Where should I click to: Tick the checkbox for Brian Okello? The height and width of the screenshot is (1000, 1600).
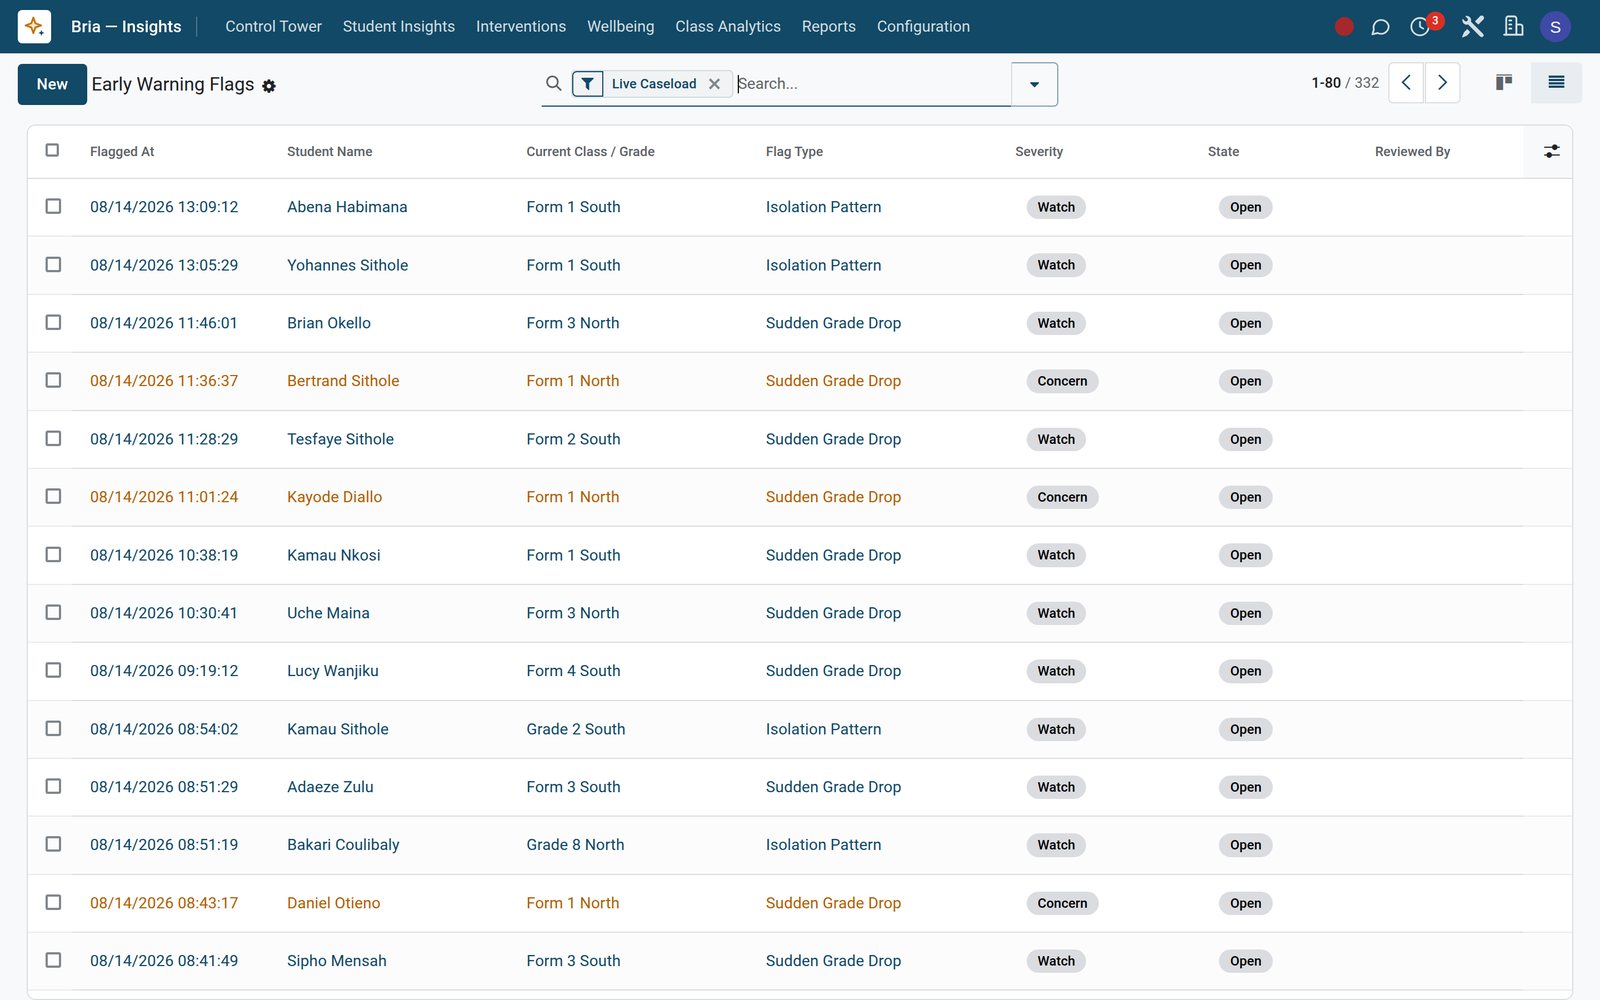coord(53,322)
